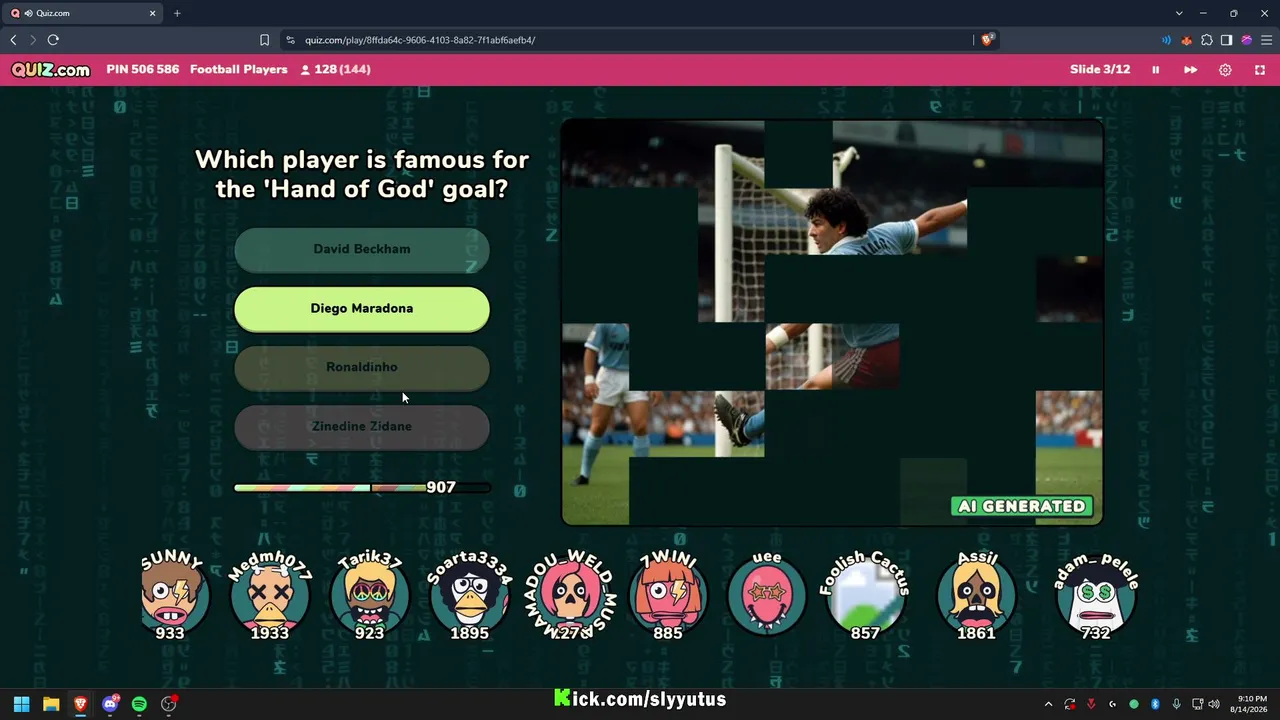The height and width of the screenshot is (720, 1280).
Task: Close the Quiz.com tab
Action: click(x=152, y=13)
